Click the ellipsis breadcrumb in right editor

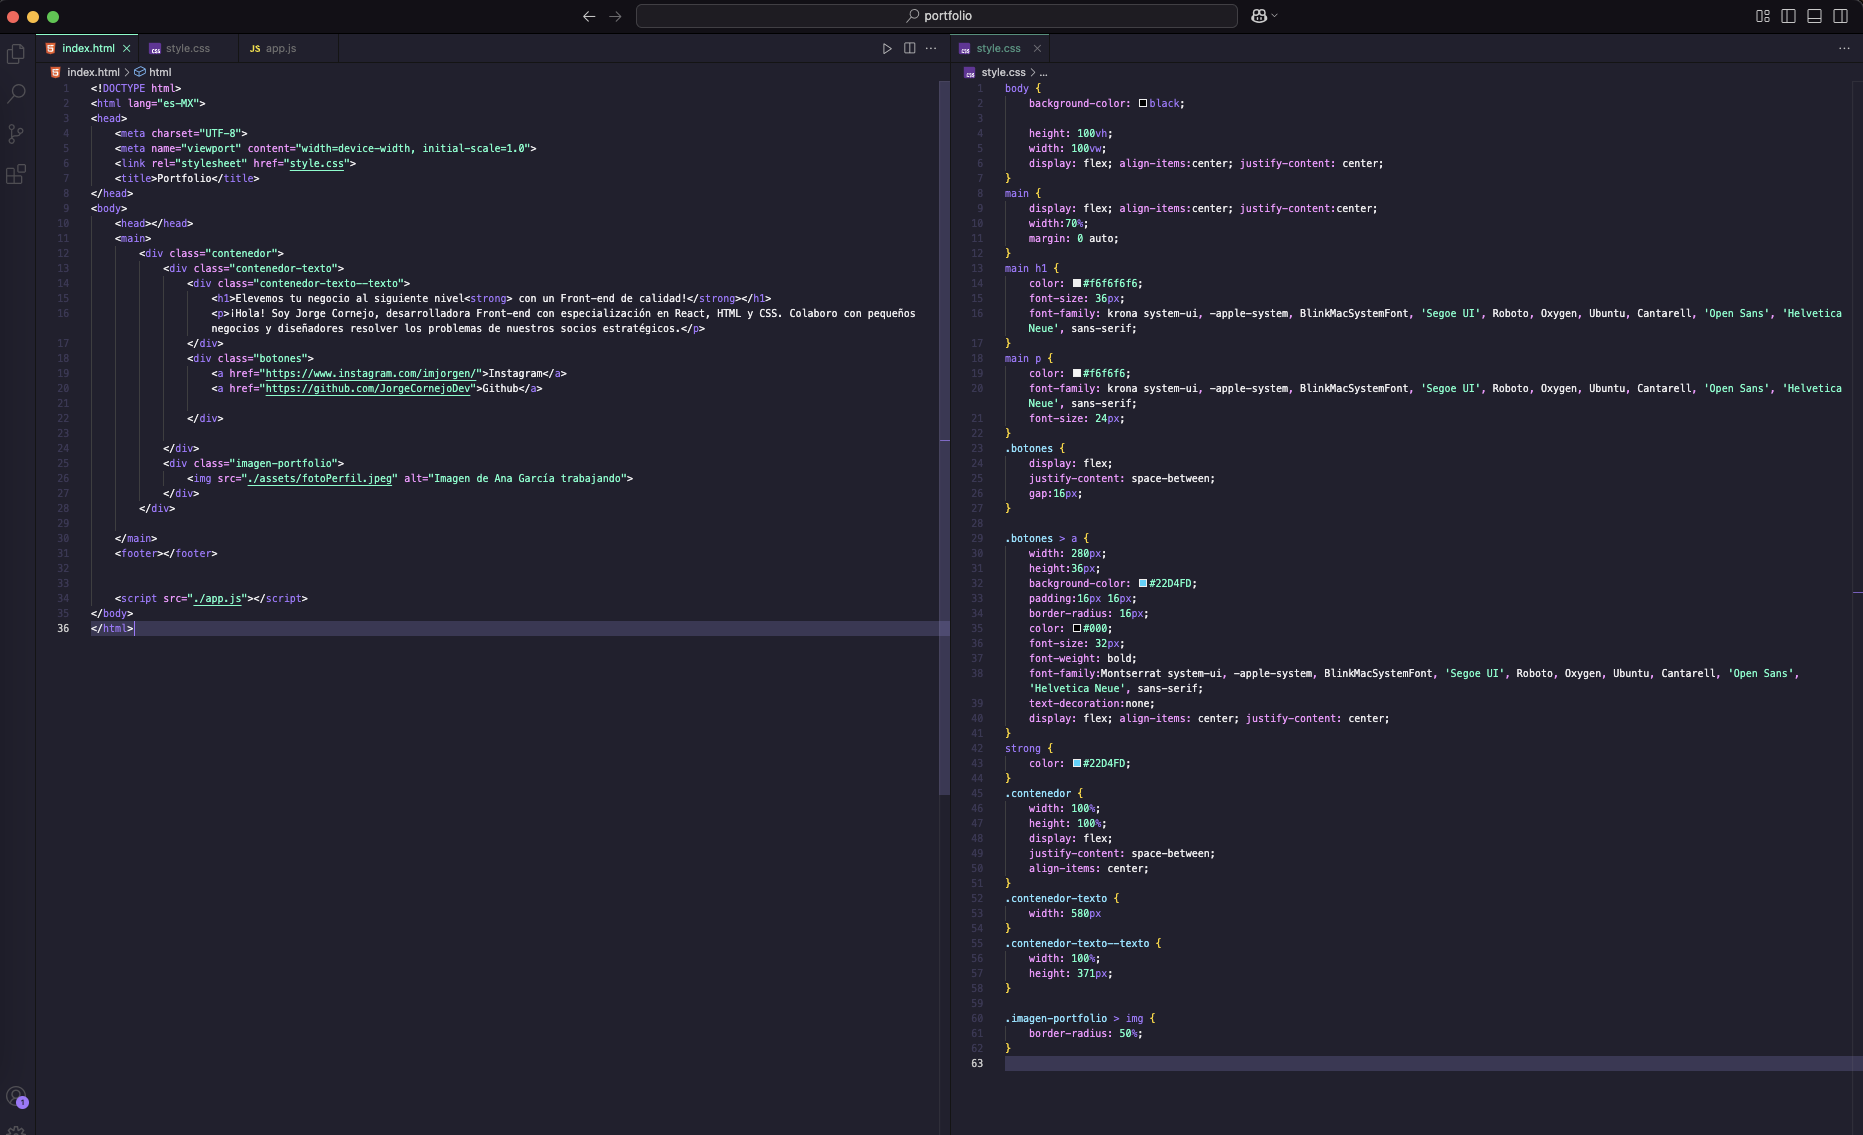[1043, 72]
